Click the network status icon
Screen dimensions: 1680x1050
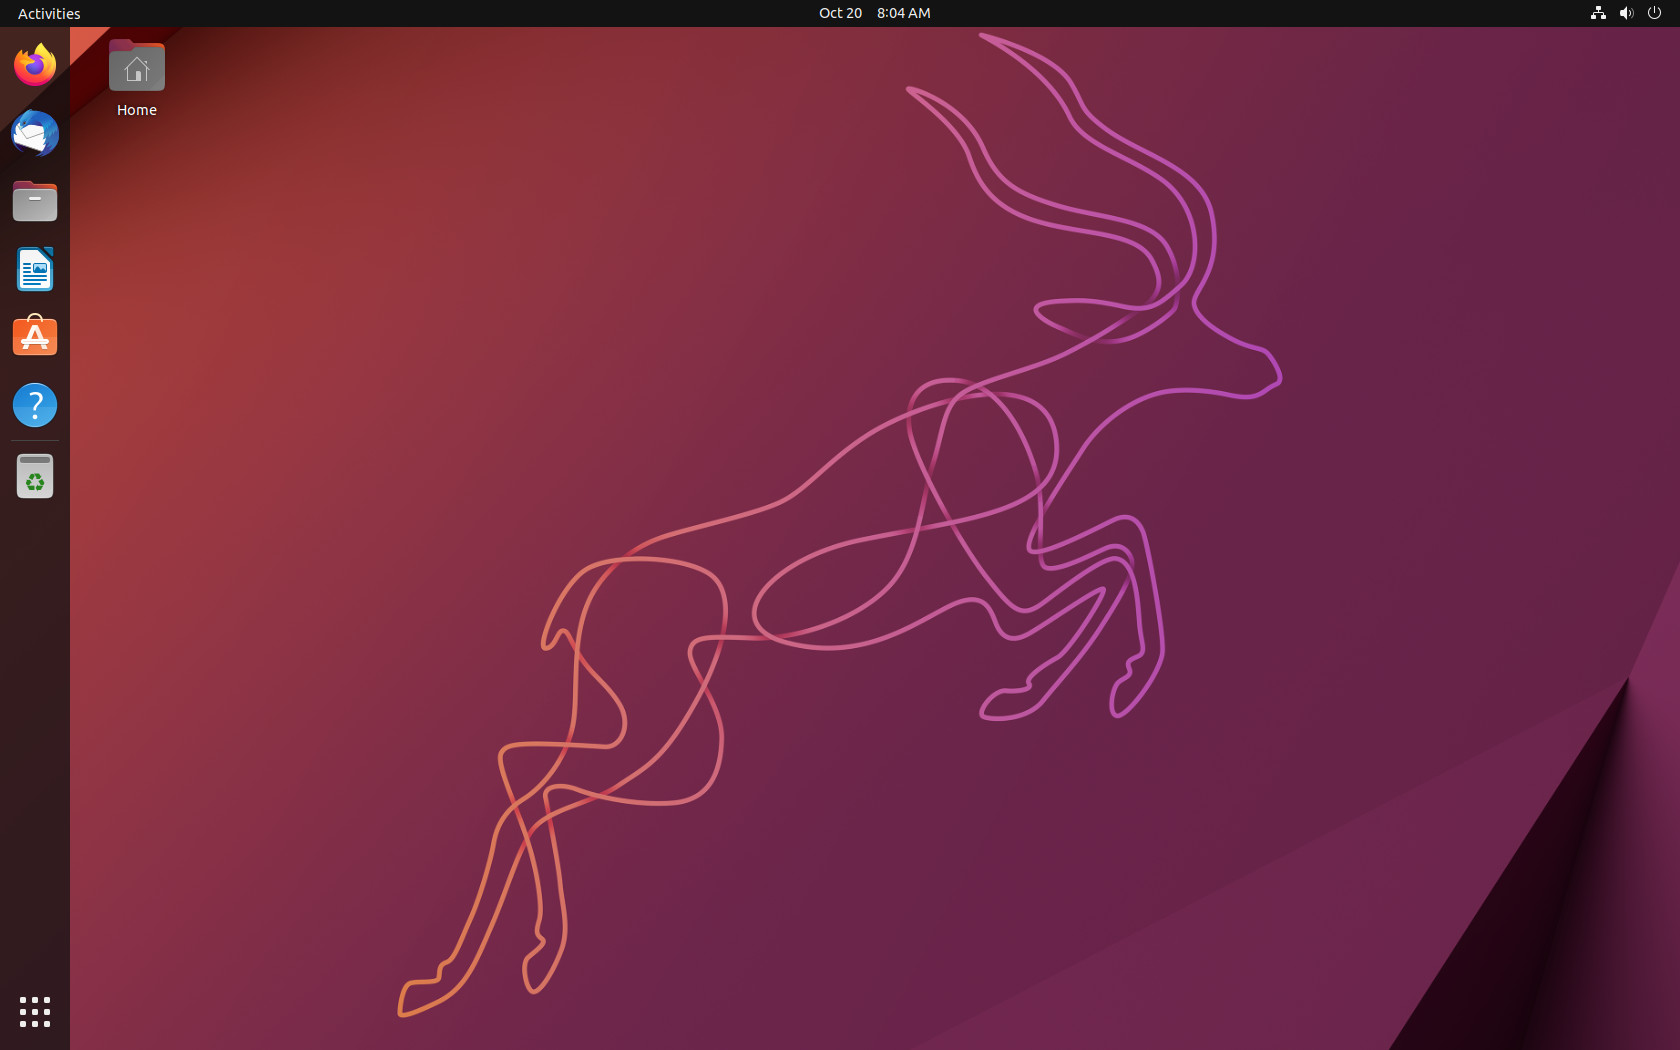click(1598, 13)
